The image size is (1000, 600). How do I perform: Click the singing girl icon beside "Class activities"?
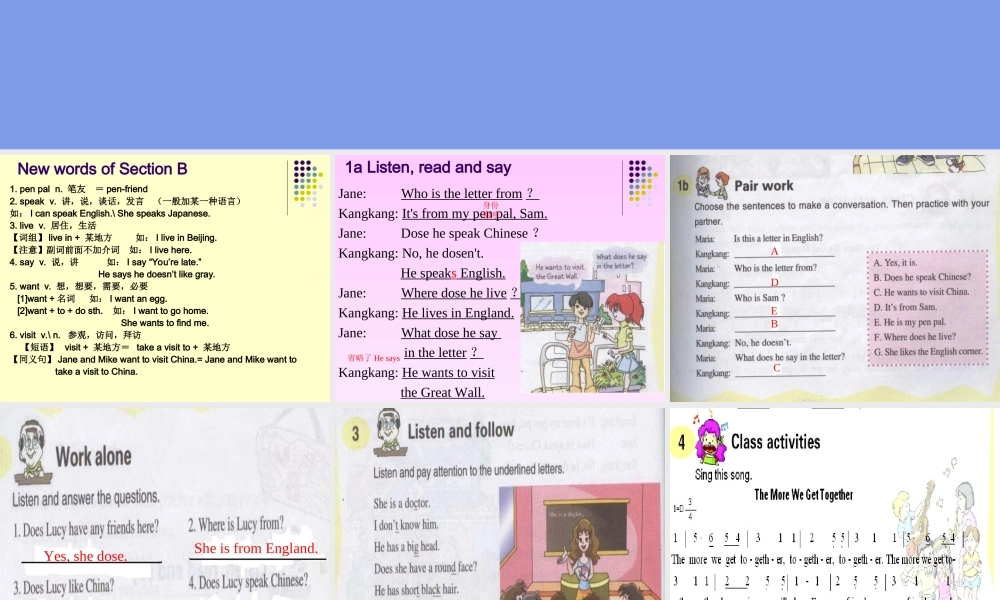pyautogui.click(x=709, y=439)
